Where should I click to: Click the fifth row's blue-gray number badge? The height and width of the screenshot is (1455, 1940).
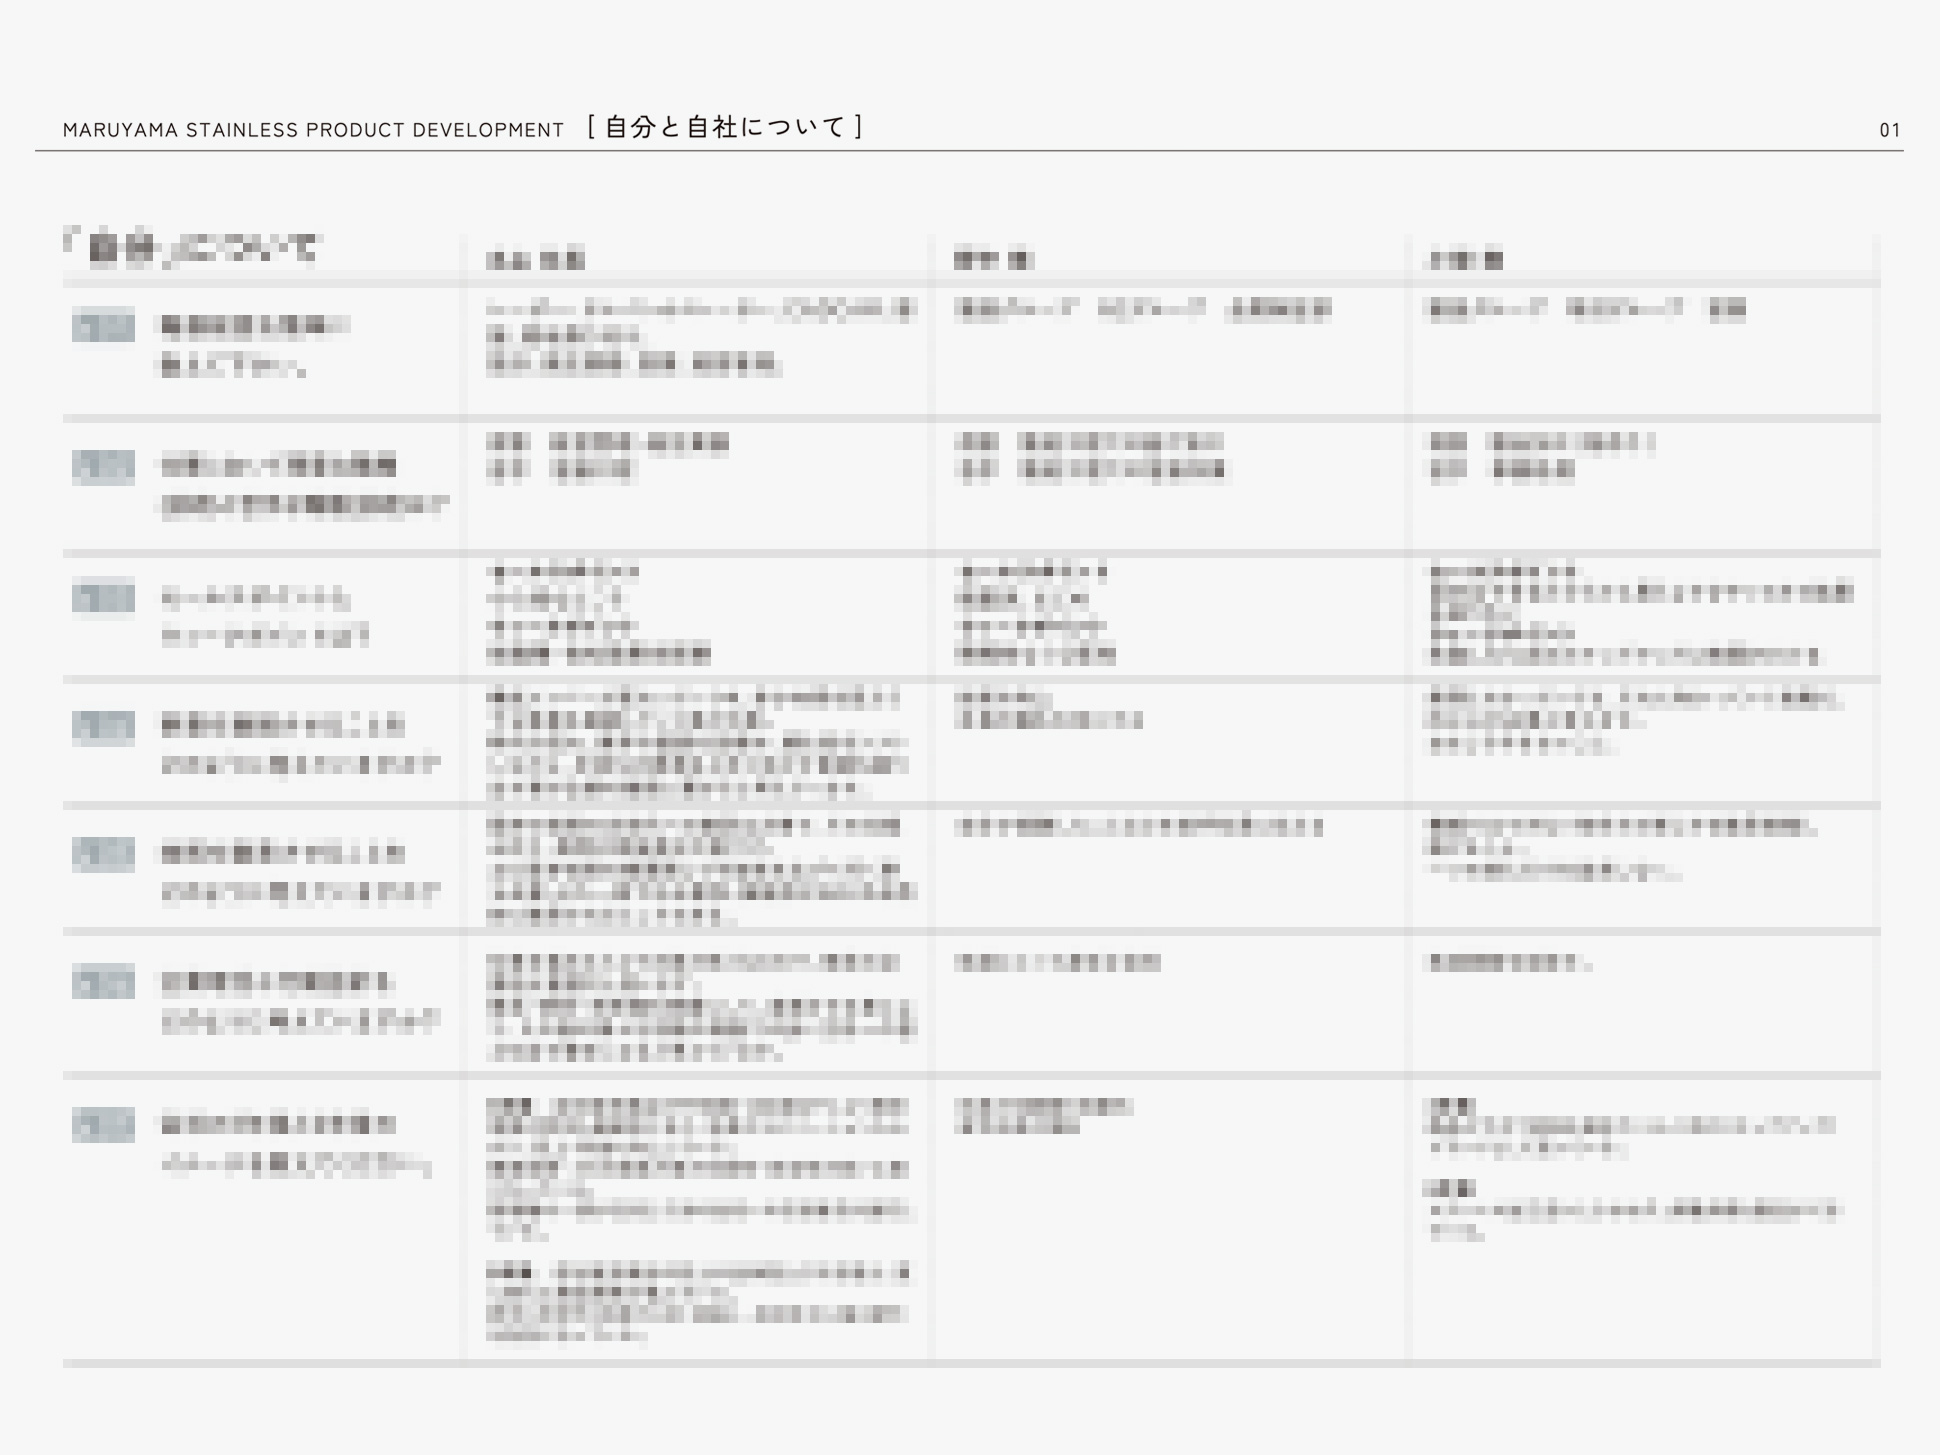click(103, 854)
